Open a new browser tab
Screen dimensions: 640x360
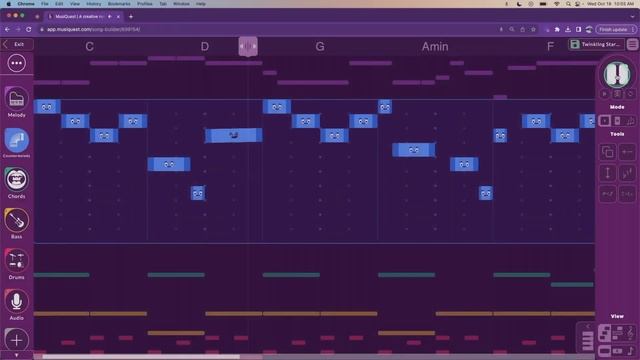(x=131, y=17)
